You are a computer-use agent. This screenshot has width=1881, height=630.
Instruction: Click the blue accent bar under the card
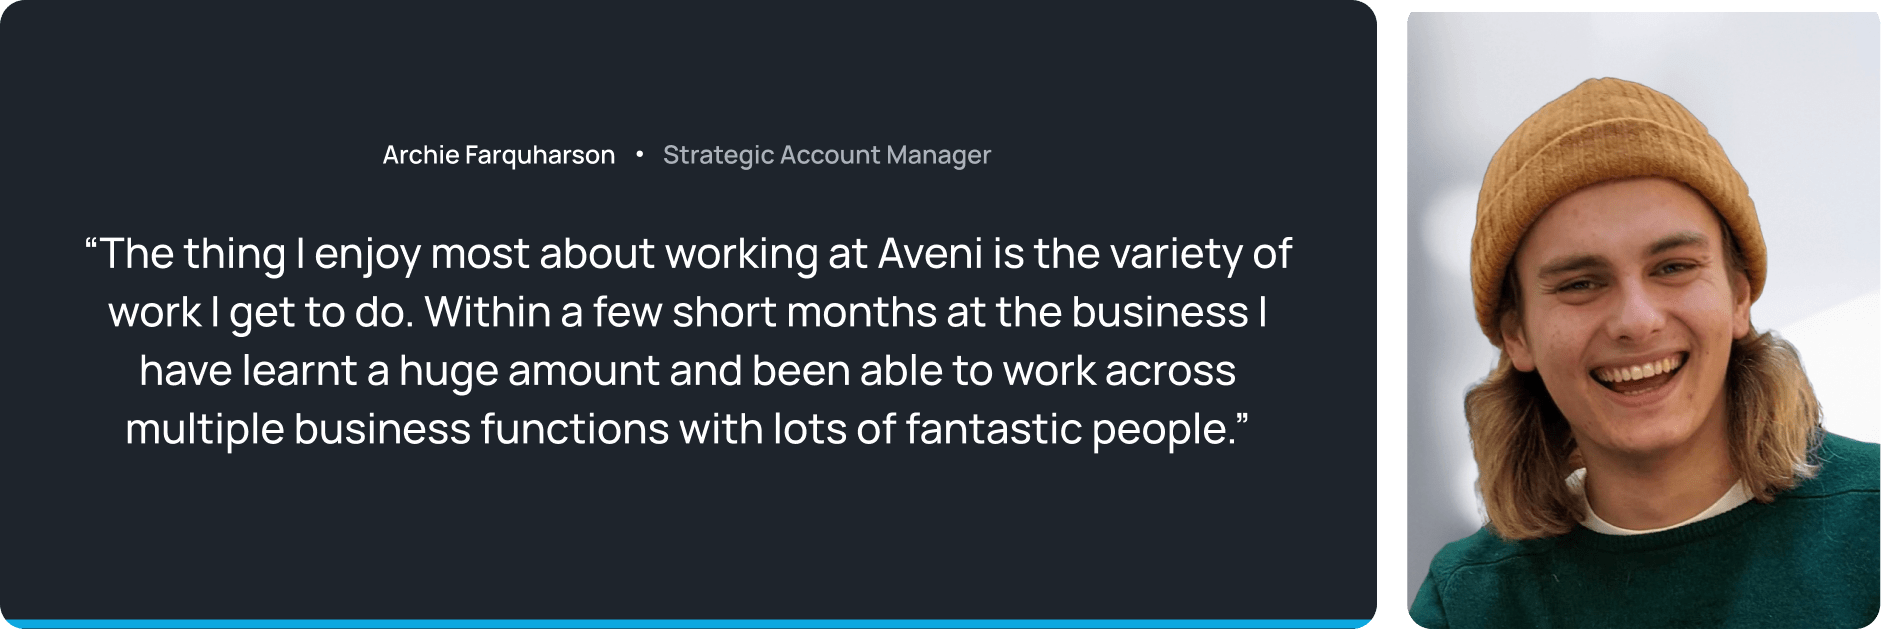[688, 624]
